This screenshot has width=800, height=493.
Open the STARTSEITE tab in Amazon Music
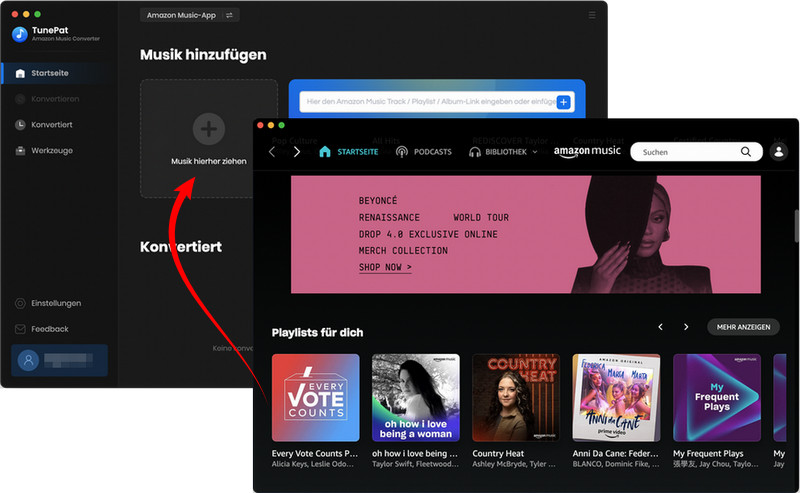pos(348,152)
